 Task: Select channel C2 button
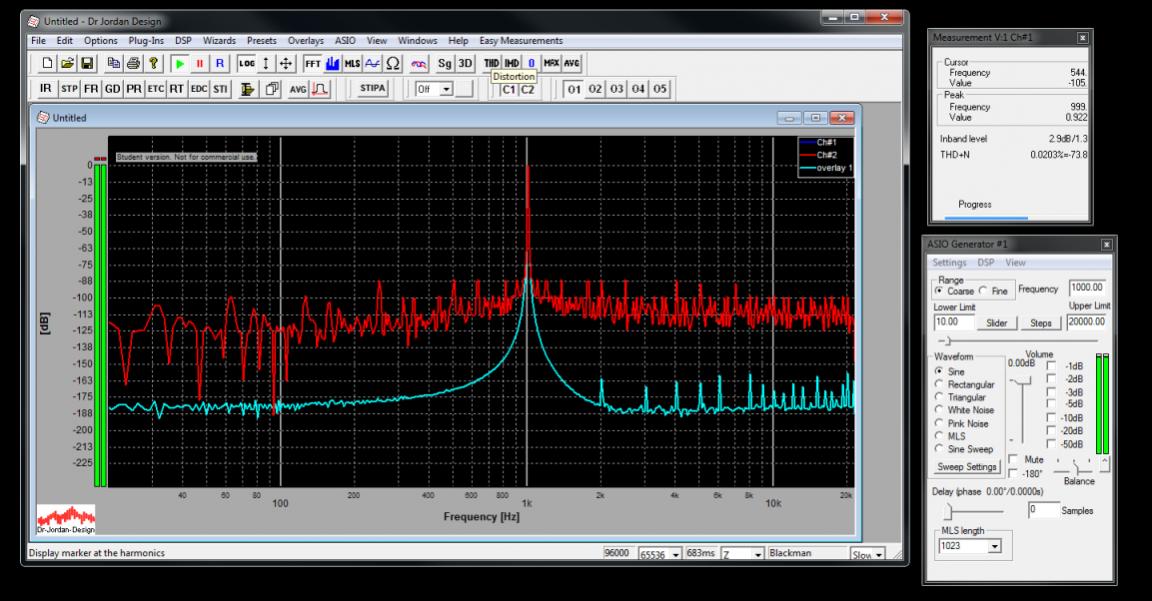(x=528, y=90)
